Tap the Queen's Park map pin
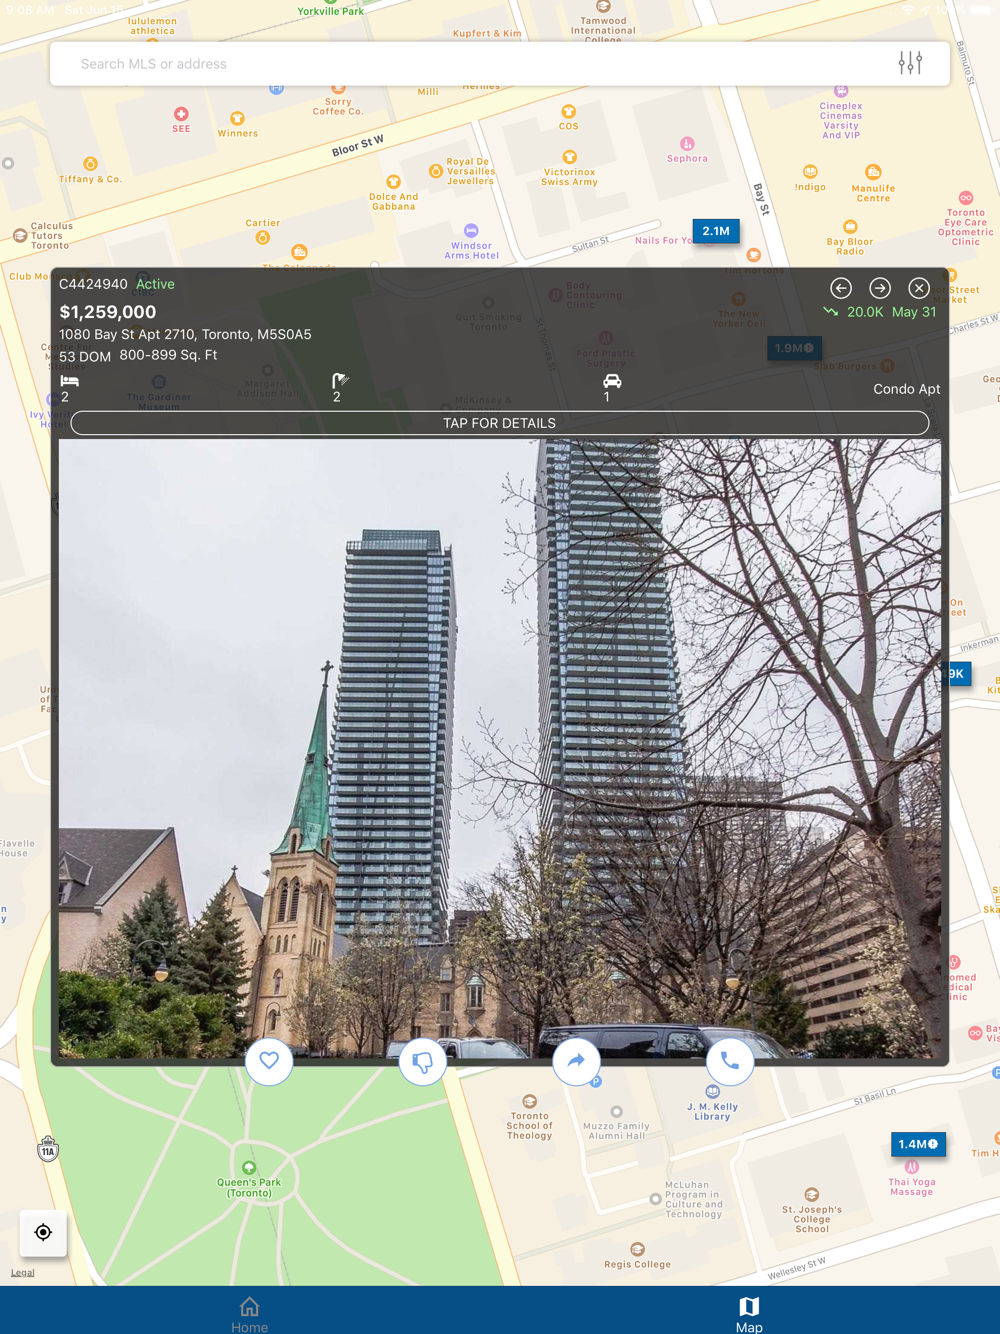 tap(249, 1168)
